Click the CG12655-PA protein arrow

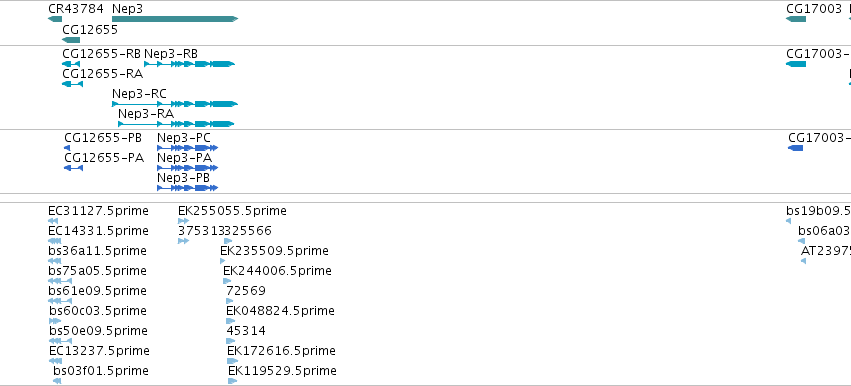click(73, 168)
